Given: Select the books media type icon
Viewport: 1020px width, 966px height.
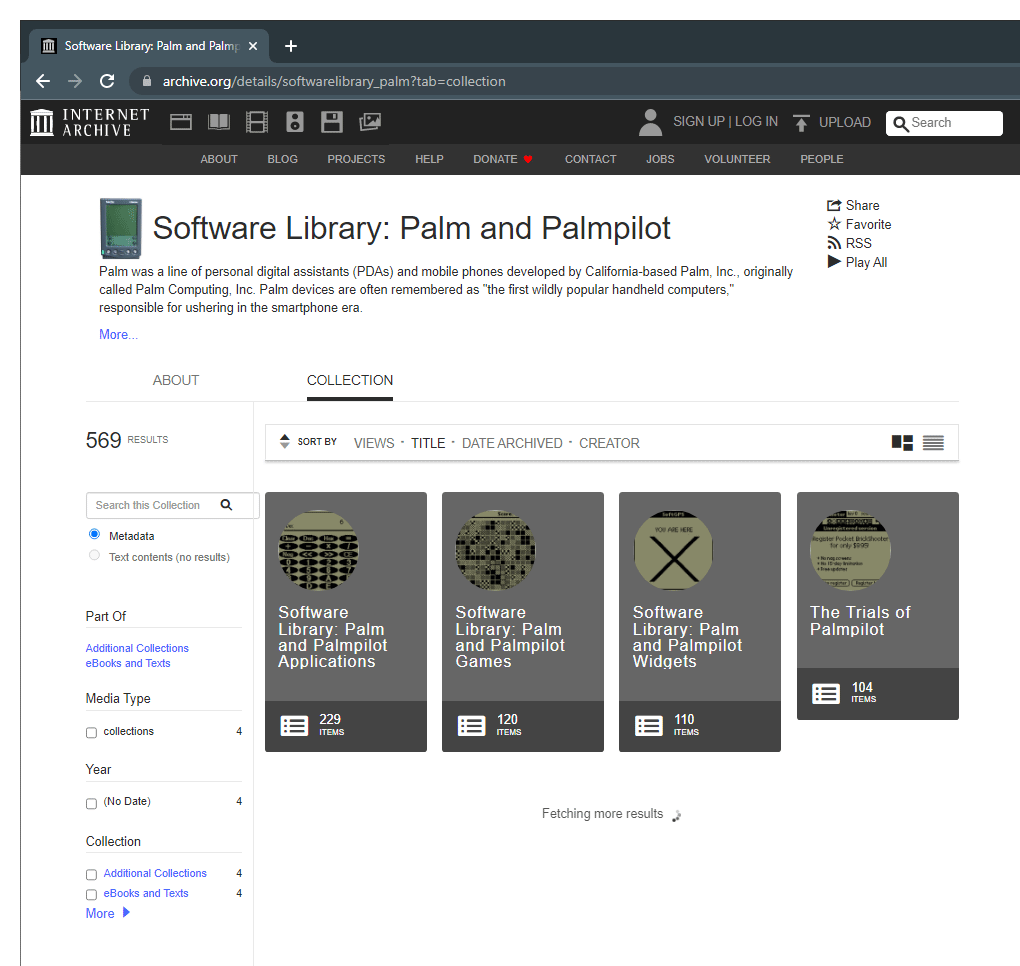Looking at the screenshot, I should pos(219,121).
